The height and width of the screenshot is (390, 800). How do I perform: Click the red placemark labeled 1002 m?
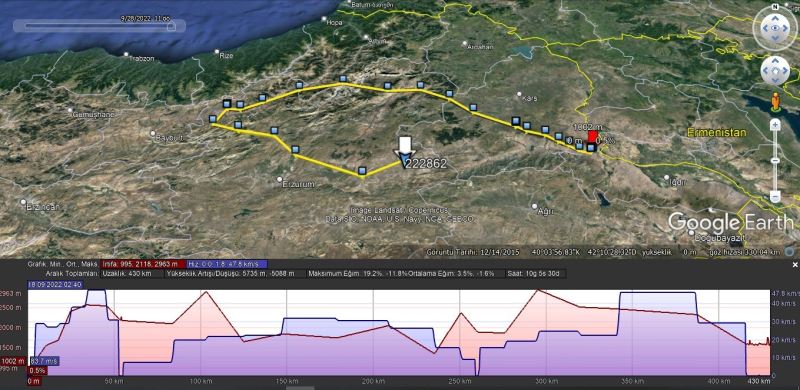point(593,137)
